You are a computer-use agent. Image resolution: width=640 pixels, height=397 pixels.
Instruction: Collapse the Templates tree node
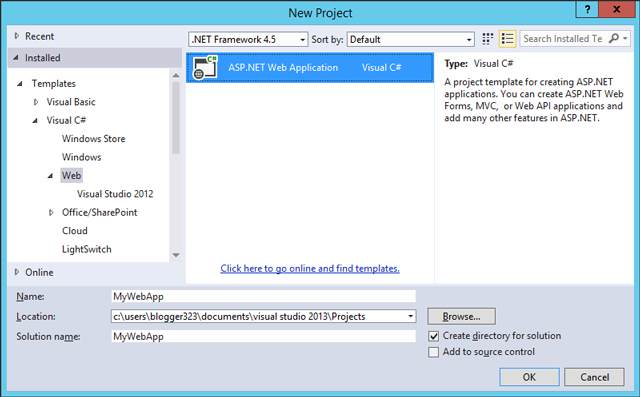20,84
